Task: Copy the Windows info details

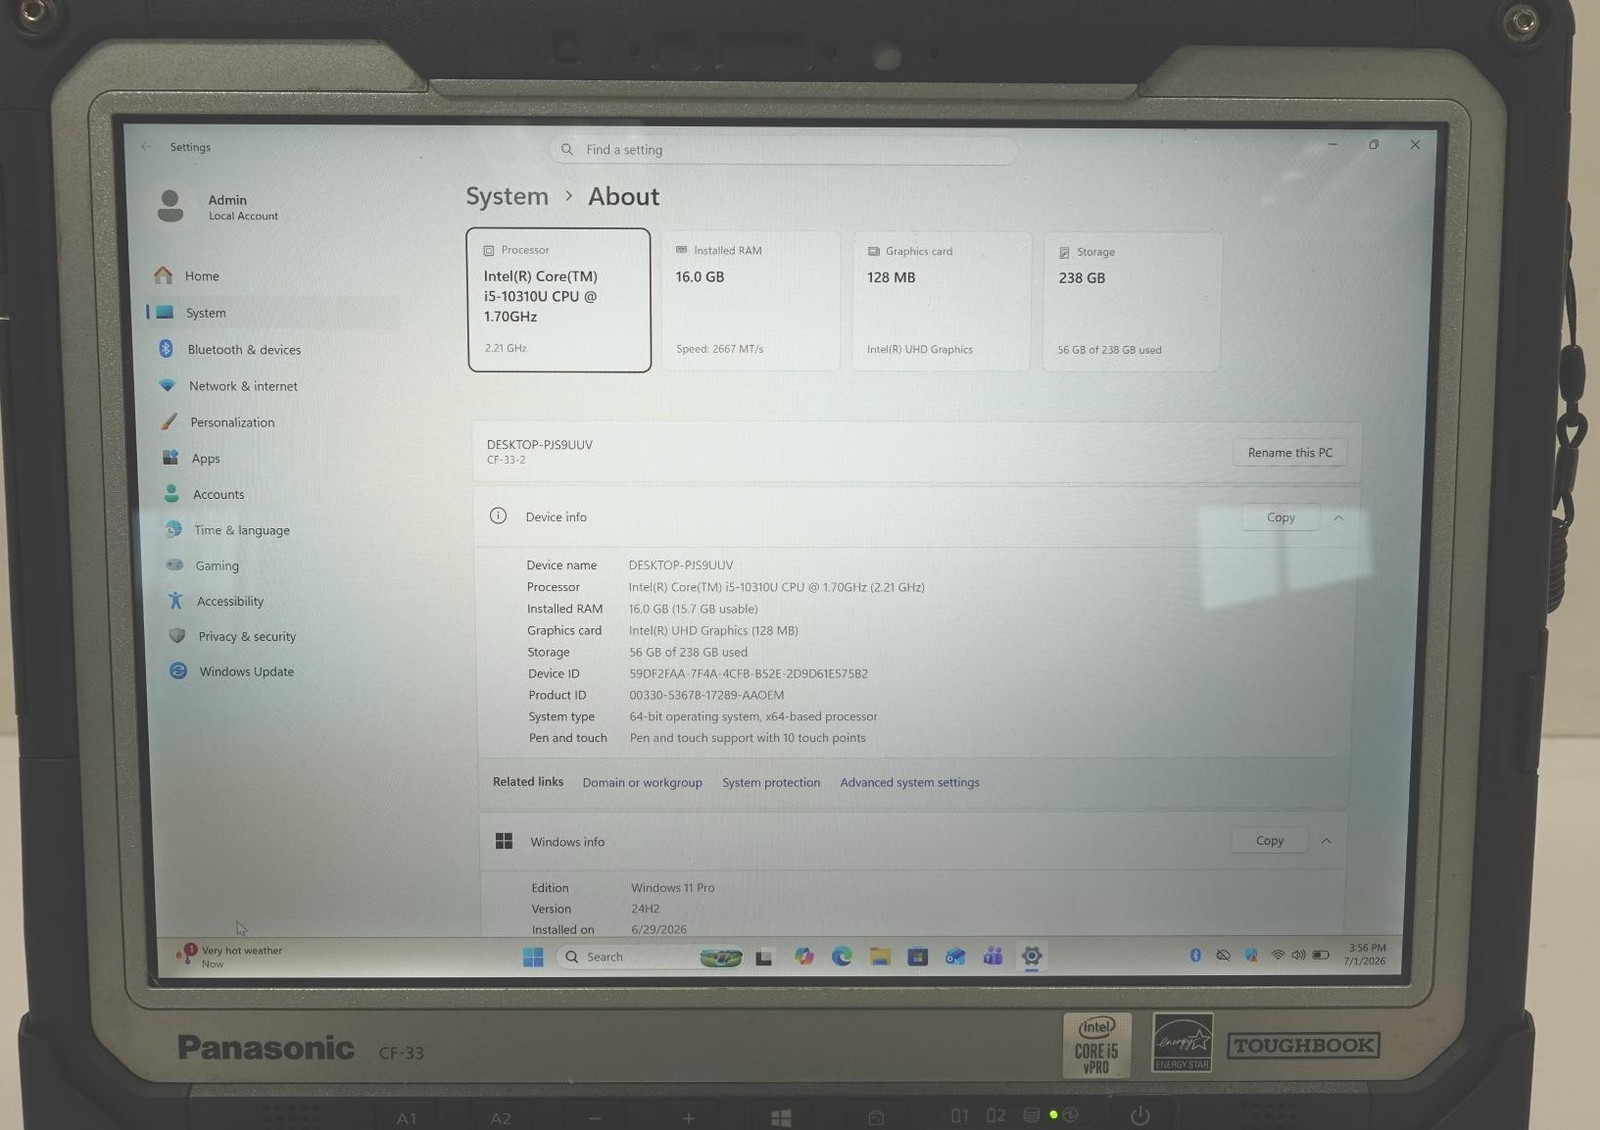Action: [x=1269, y=841]
